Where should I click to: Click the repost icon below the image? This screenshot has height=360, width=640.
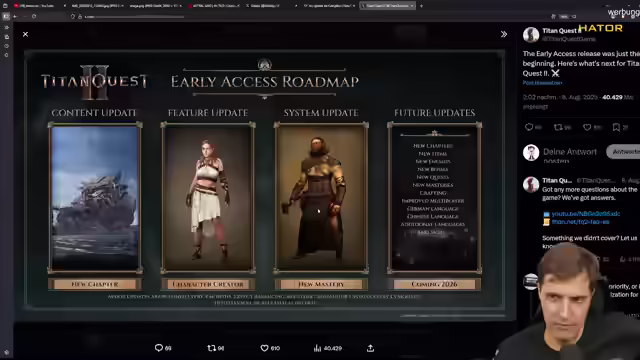coord(211,348)
